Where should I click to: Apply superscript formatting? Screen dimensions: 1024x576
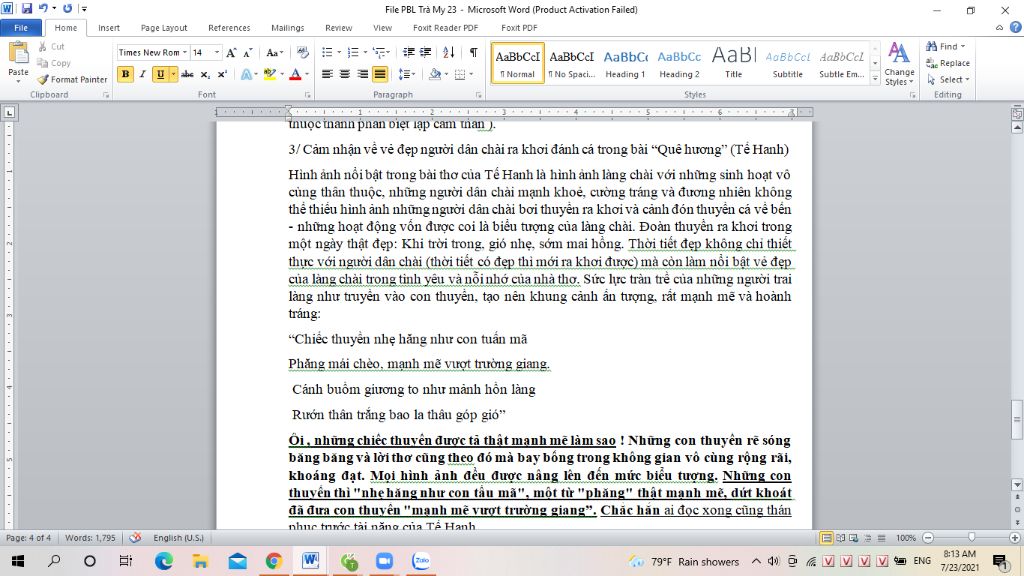222,74
